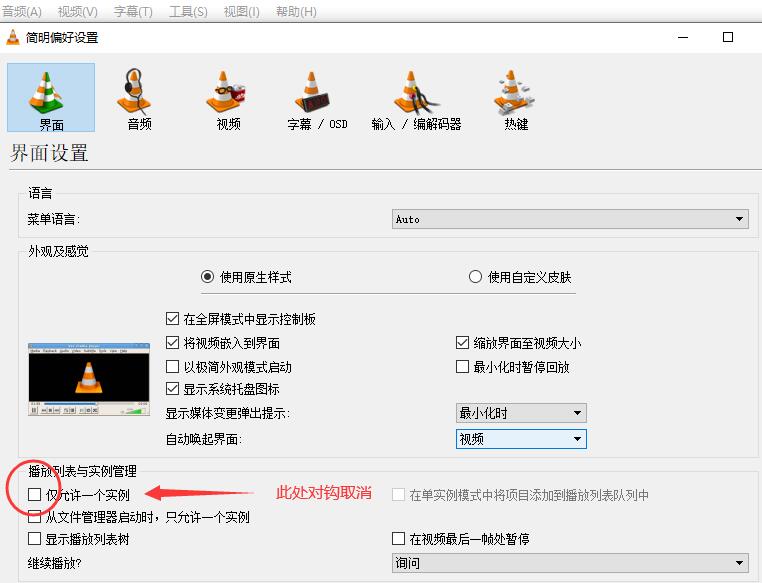The image size is (762, 583).
Task: Open the 音频(A) menu
Action: click(22, 12)
